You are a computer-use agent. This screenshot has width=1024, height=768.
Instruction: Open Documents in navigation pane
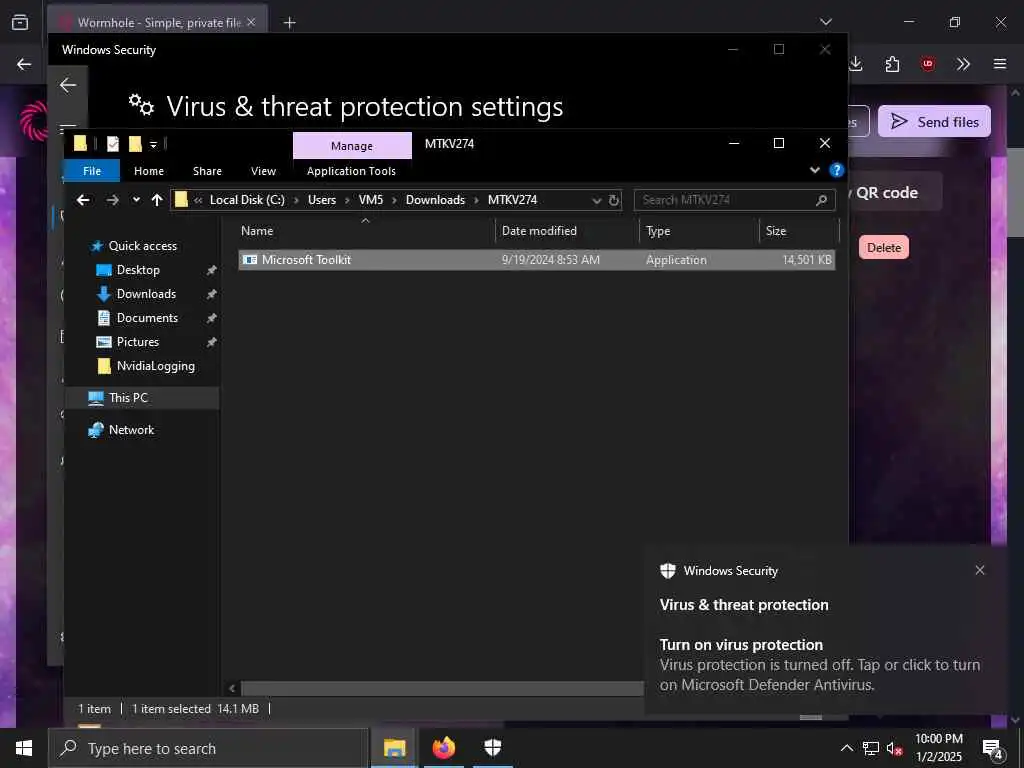(x=147, y=318)
